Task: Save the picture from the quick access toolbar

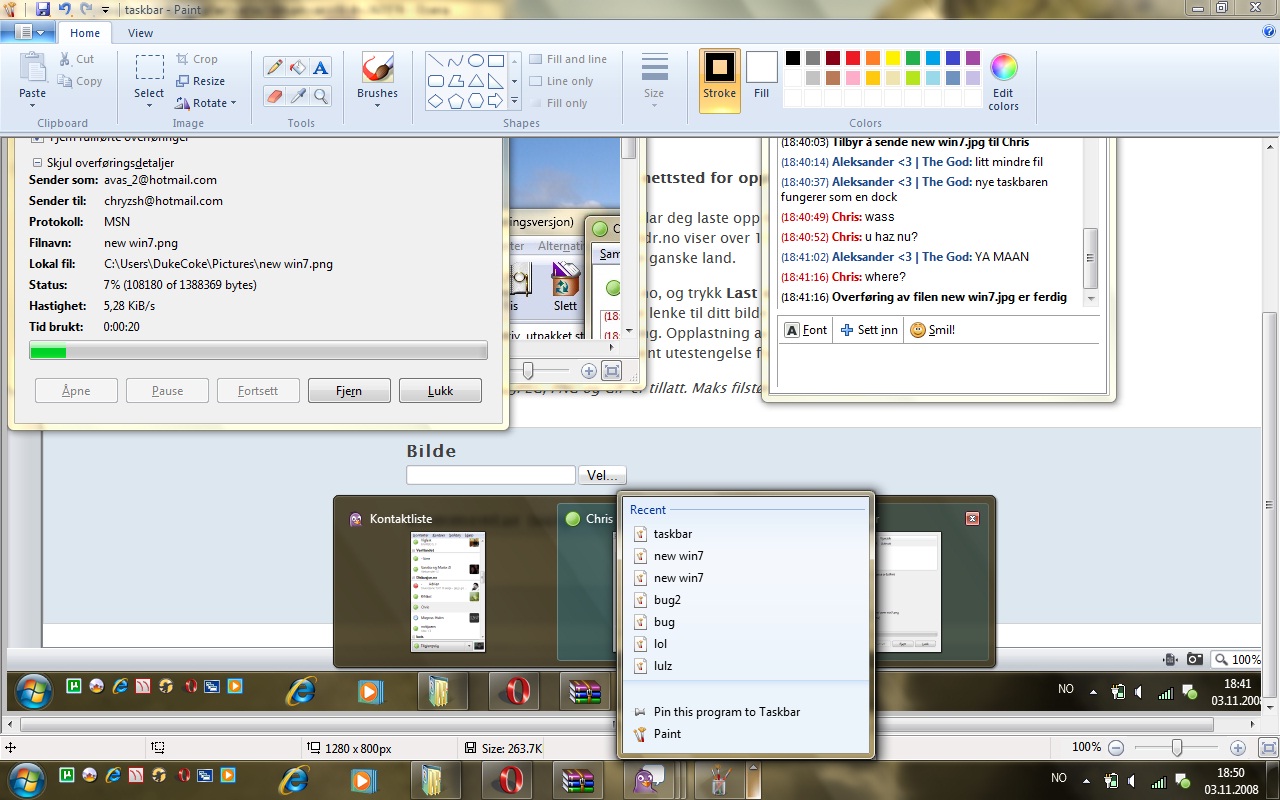Action: tap(43, 9)
